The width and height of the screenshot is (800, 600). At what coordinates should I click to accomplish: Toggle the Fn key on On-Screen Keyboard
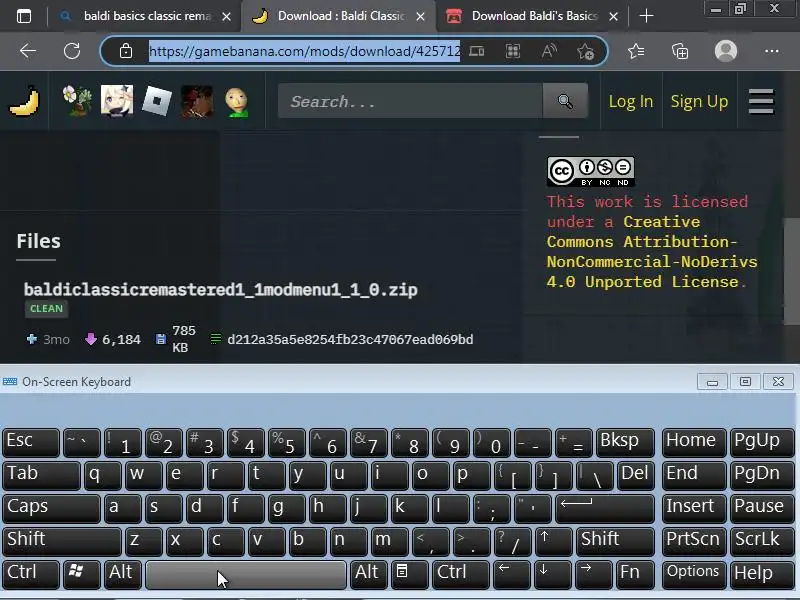coord(634,574)
